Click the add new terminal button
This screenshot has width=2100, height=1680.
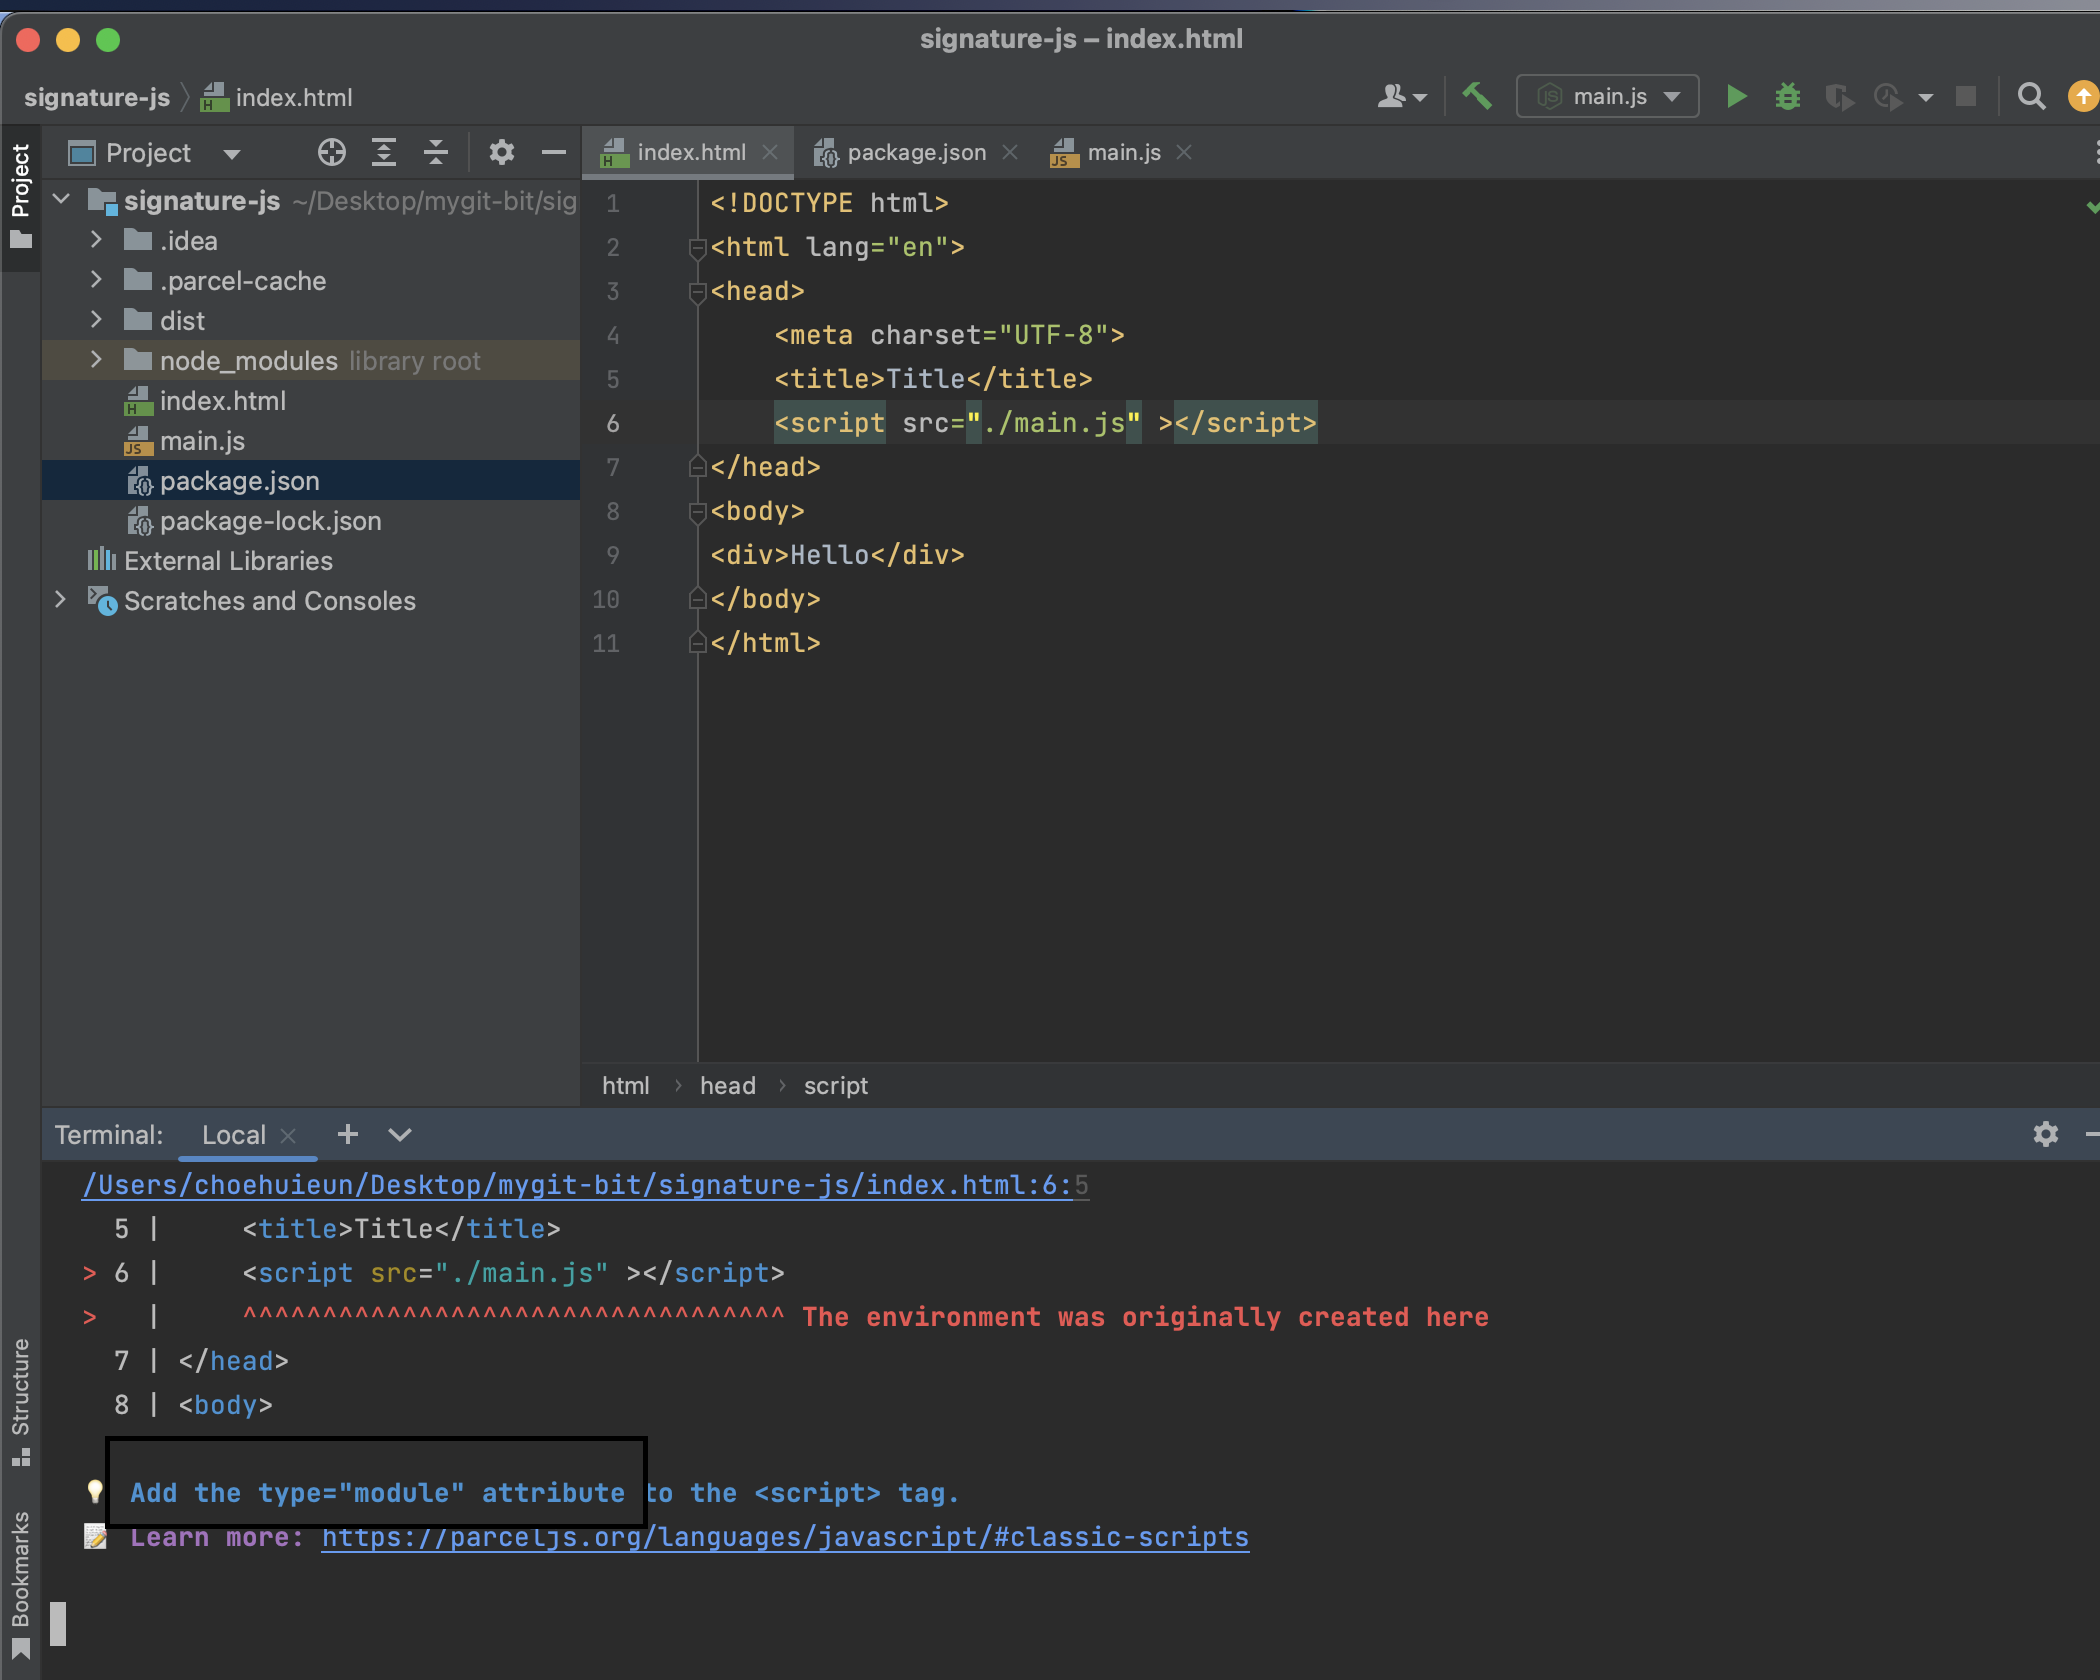point(345,1135)
